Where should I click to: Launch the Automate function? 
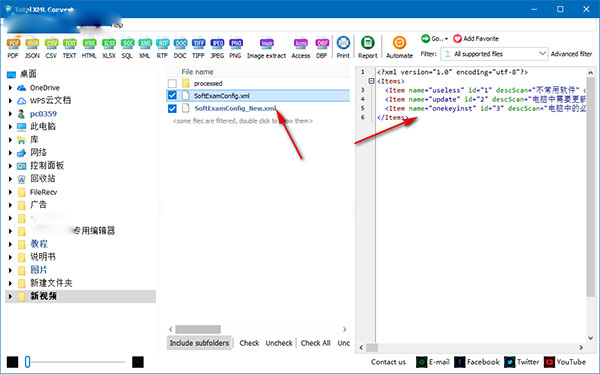[x=399, y=48]
